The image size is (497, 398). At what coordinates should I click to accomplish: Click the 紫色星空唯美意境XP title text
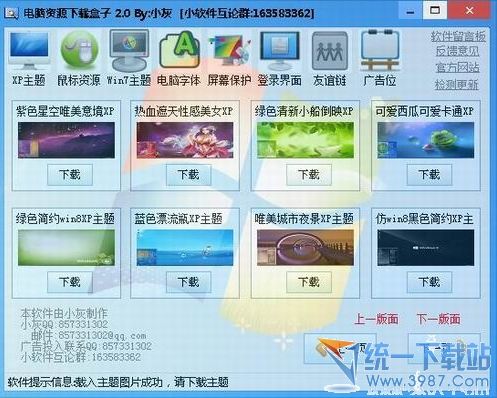[65, 111]
